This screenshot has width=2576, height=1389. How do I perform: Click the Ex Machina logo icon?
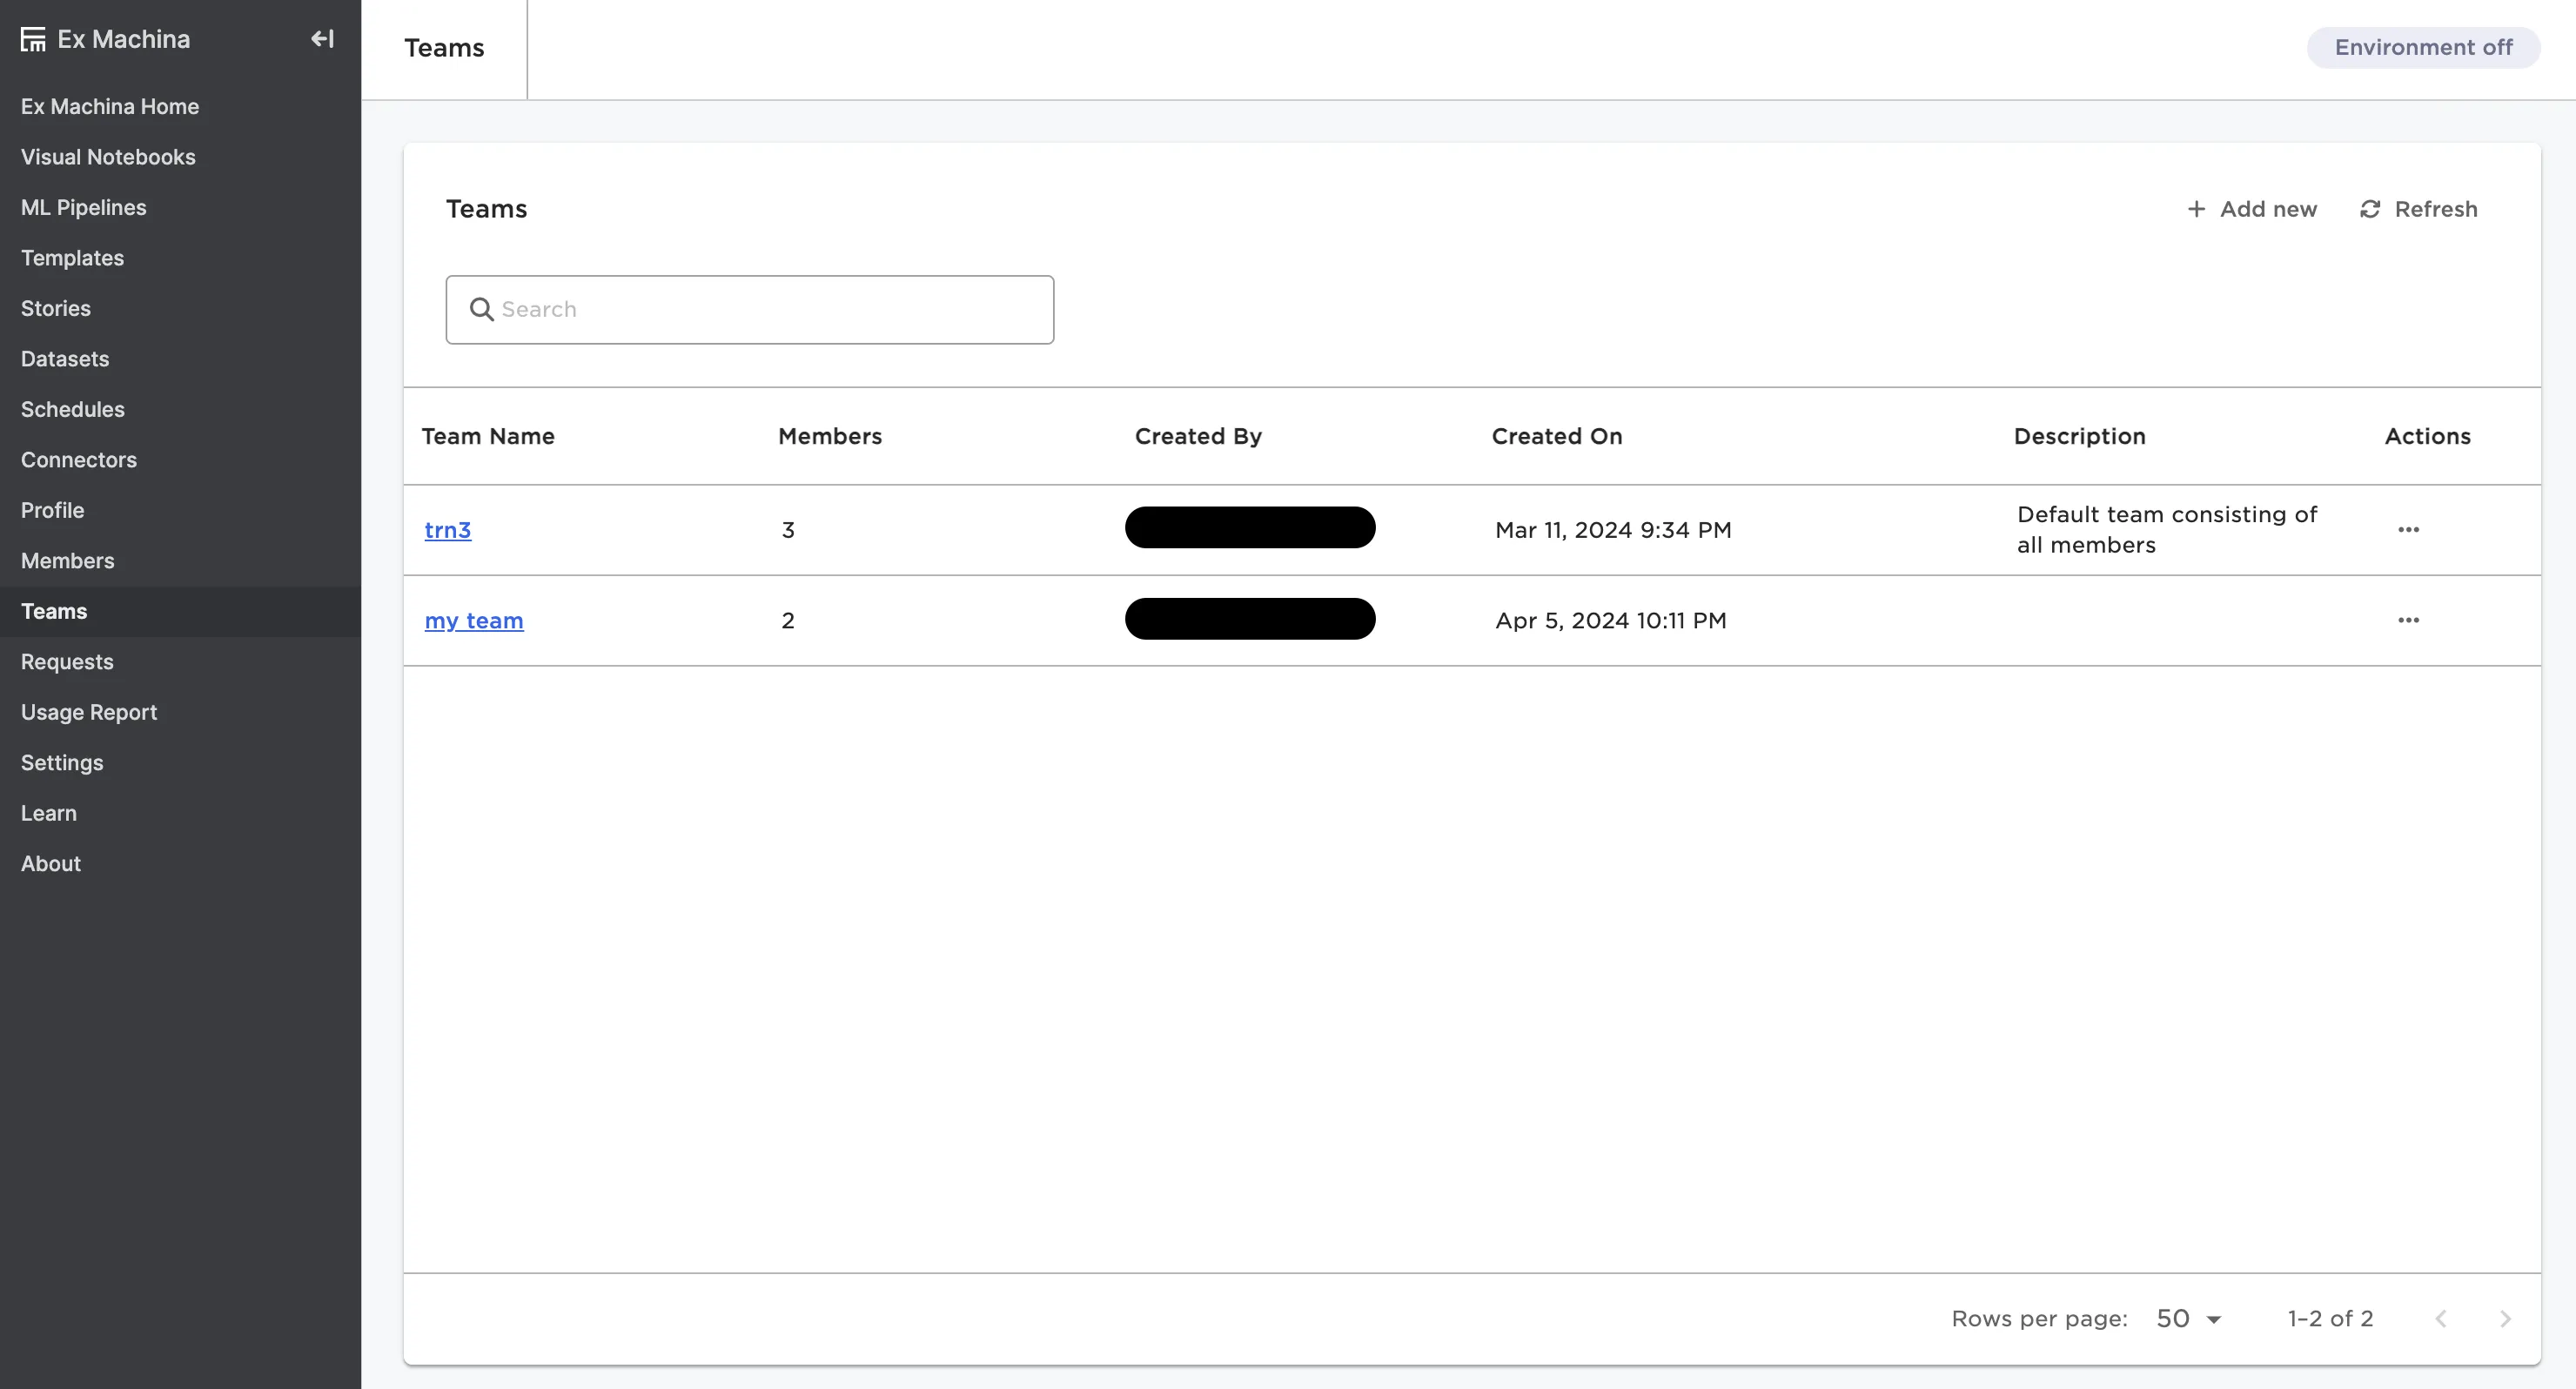point(33,39)
